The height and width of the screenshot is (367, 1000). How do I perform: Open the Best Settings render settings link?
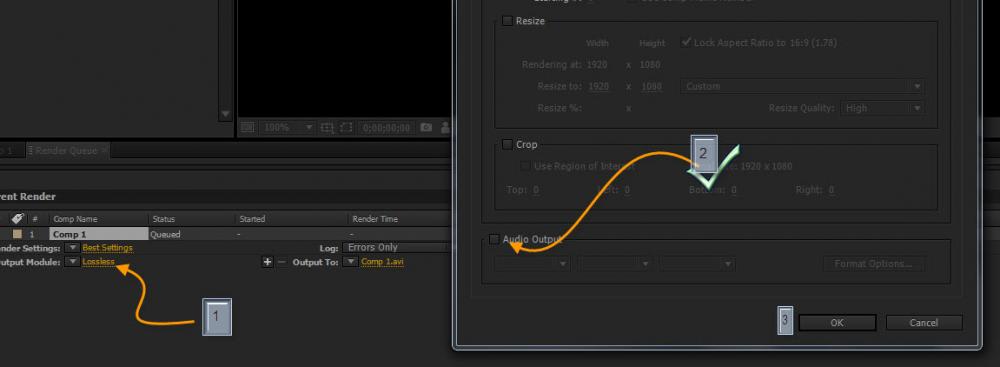click(x=107, y=248)
